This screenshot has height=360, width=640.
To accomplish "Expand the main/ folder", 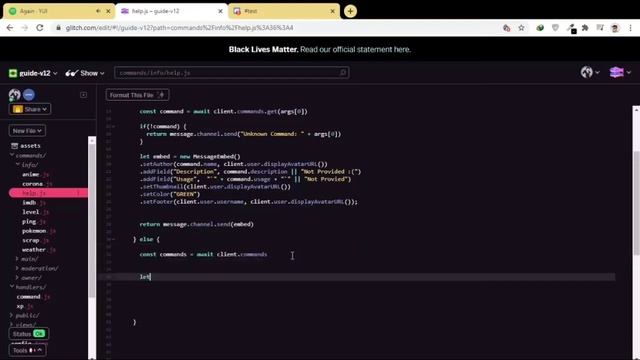I will pyautogui.click(x=27, y=259).
